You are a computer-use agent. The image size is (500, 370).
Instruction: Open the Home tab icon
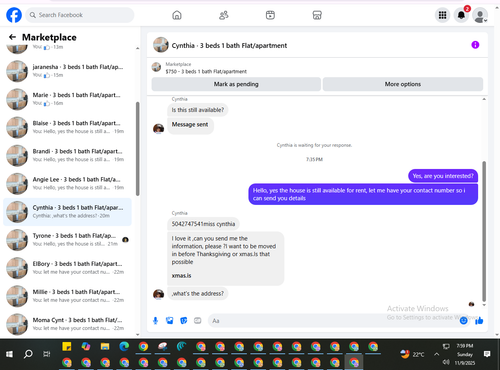click(x=177, y=15)
